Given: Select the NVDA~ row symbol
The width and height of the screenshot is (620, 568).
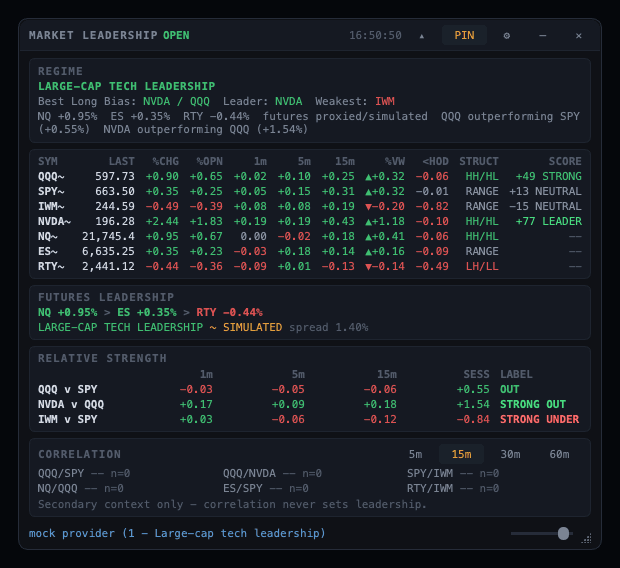Looking at the screenshot, I should 55,222.
